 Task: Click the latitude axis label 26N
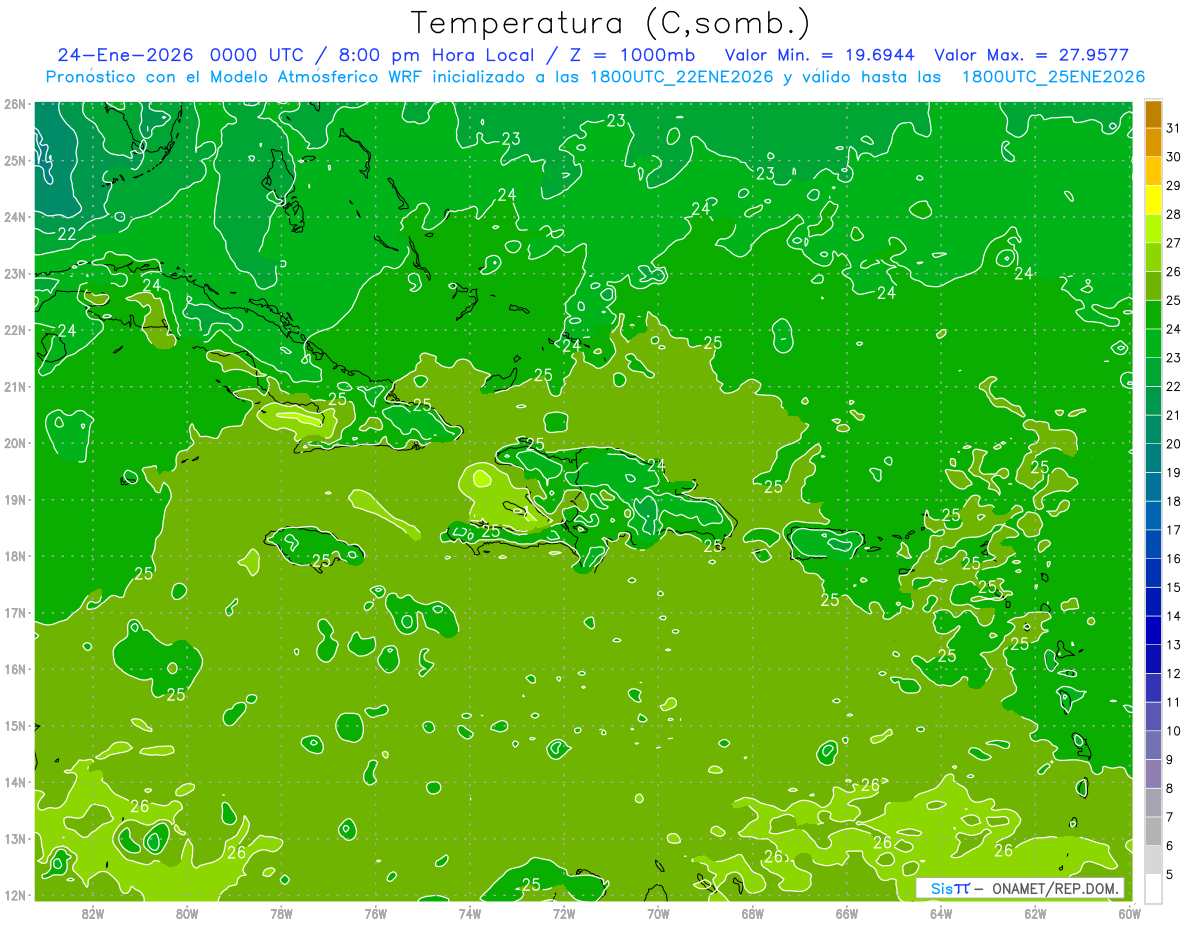click(x=15, y=104)
